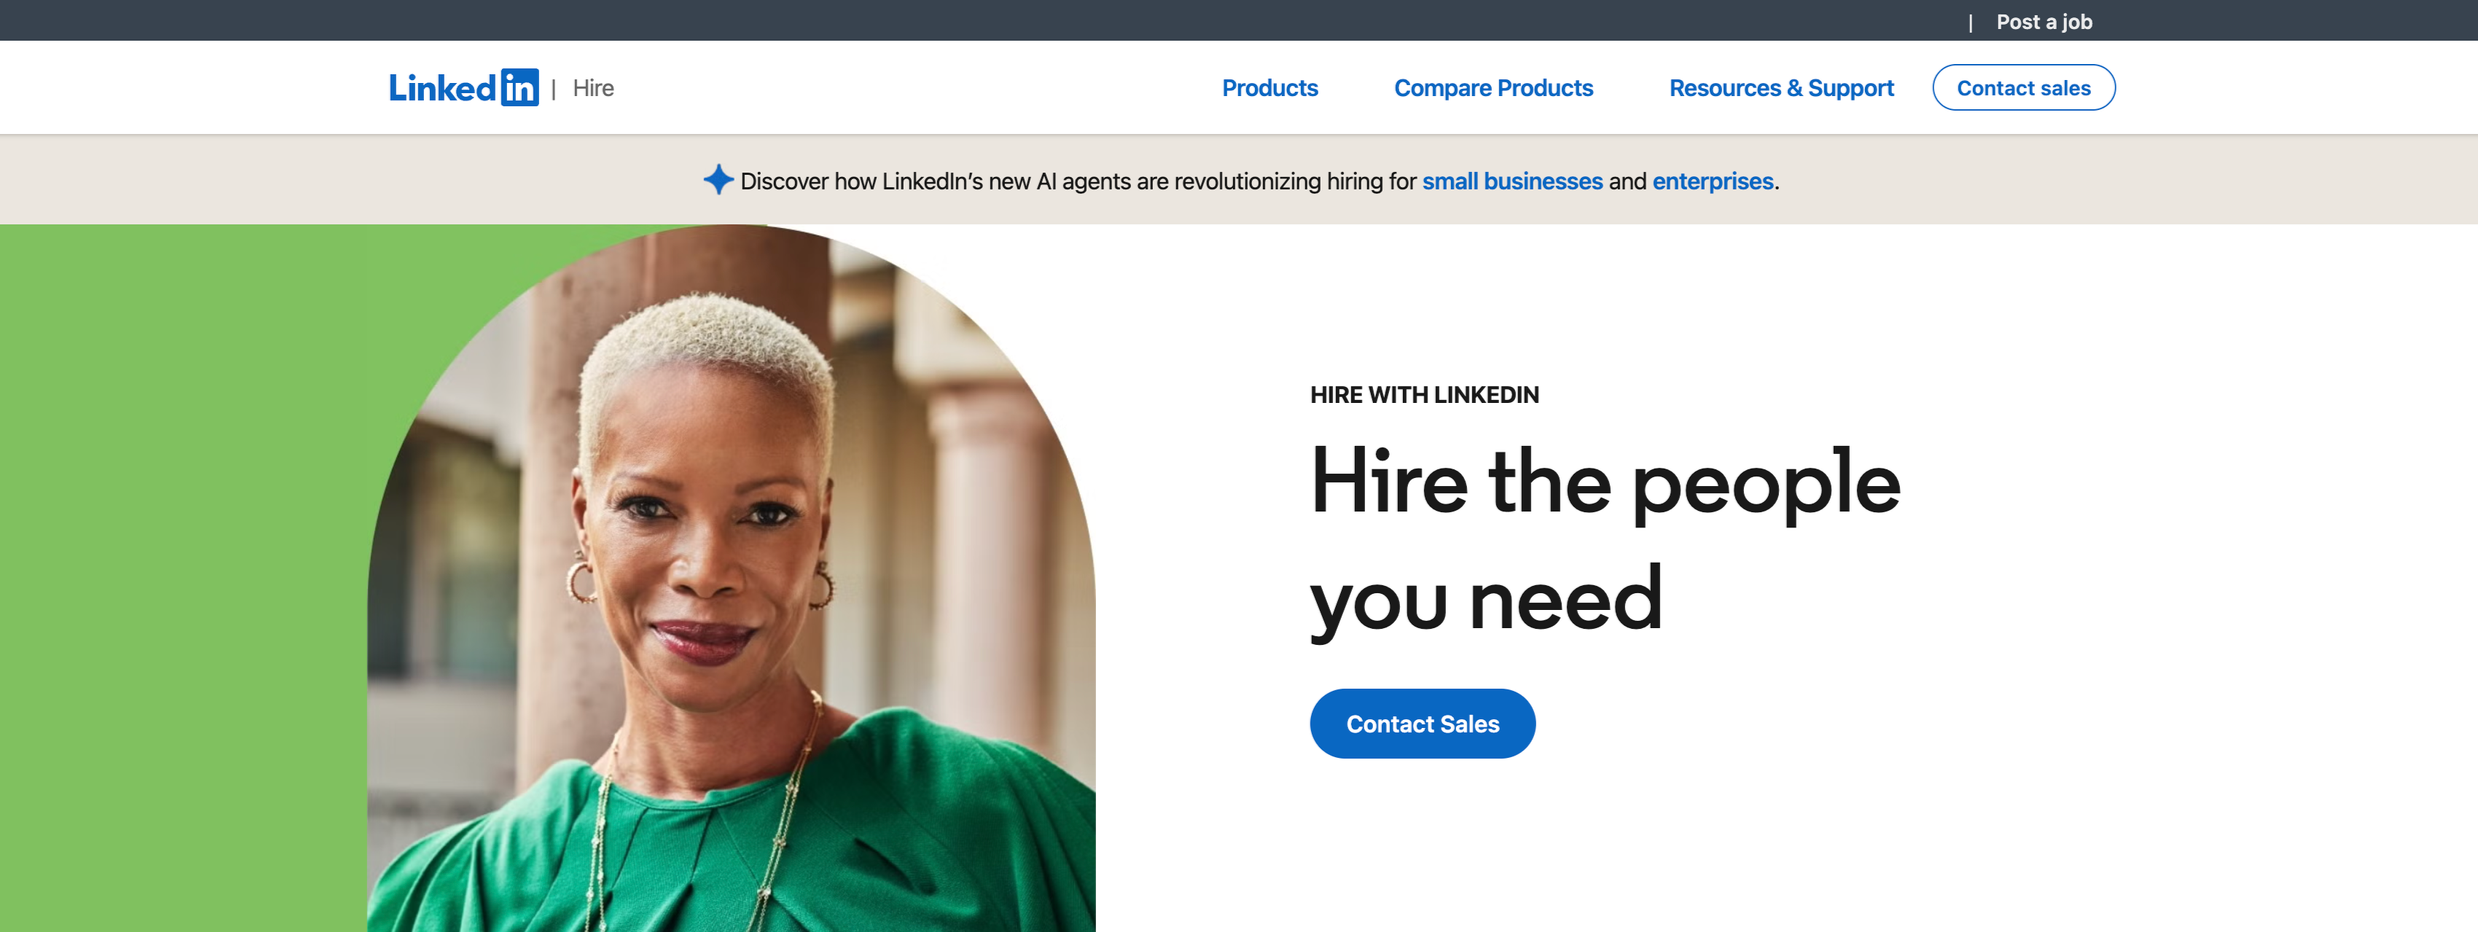This screenshot has height=932, width=2478.
Task: Click the Hire the people you need headline
Action: click(x=1605, y=540)
